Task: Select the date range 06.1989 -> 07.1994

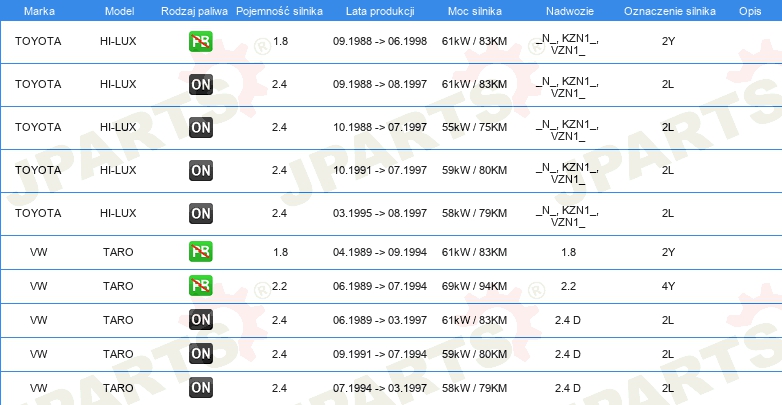Action: tap(380, 286)
